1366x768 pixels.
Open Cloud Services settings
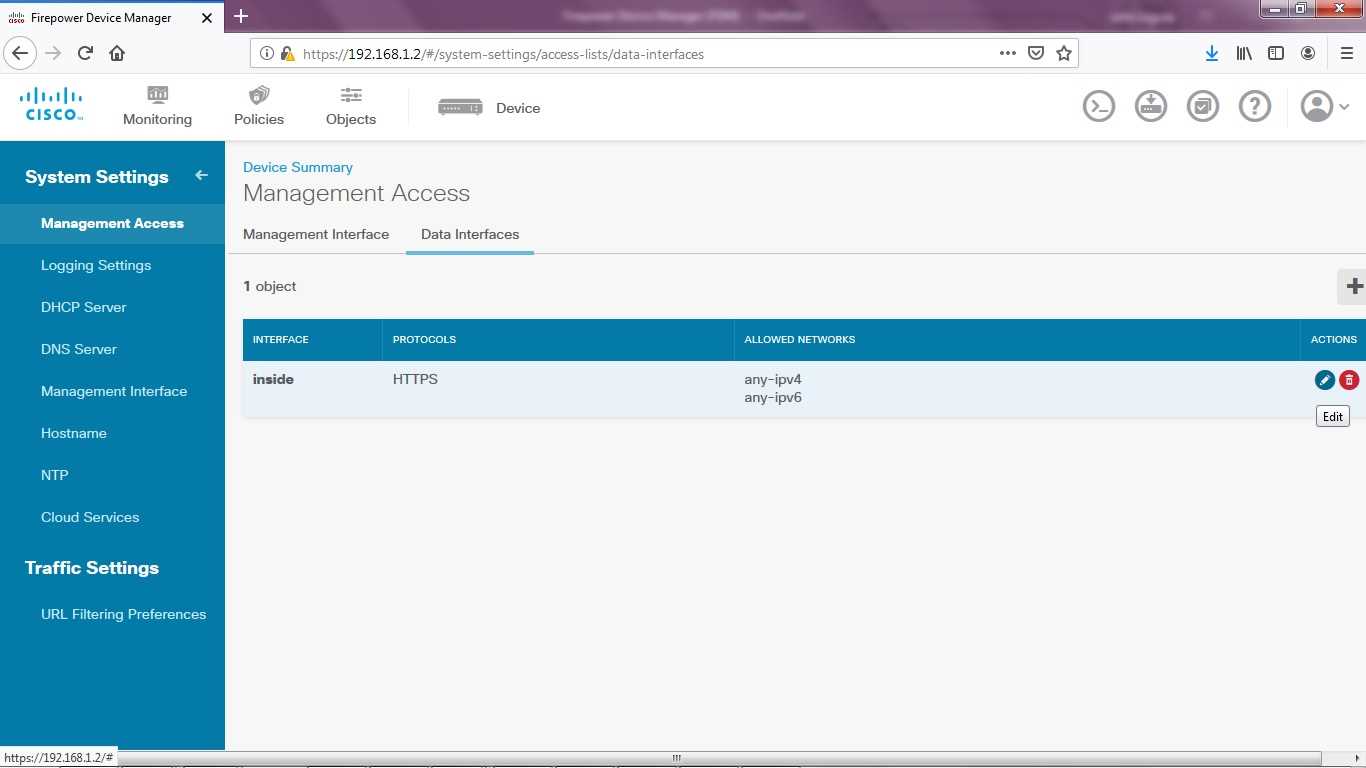click(90, 517)
